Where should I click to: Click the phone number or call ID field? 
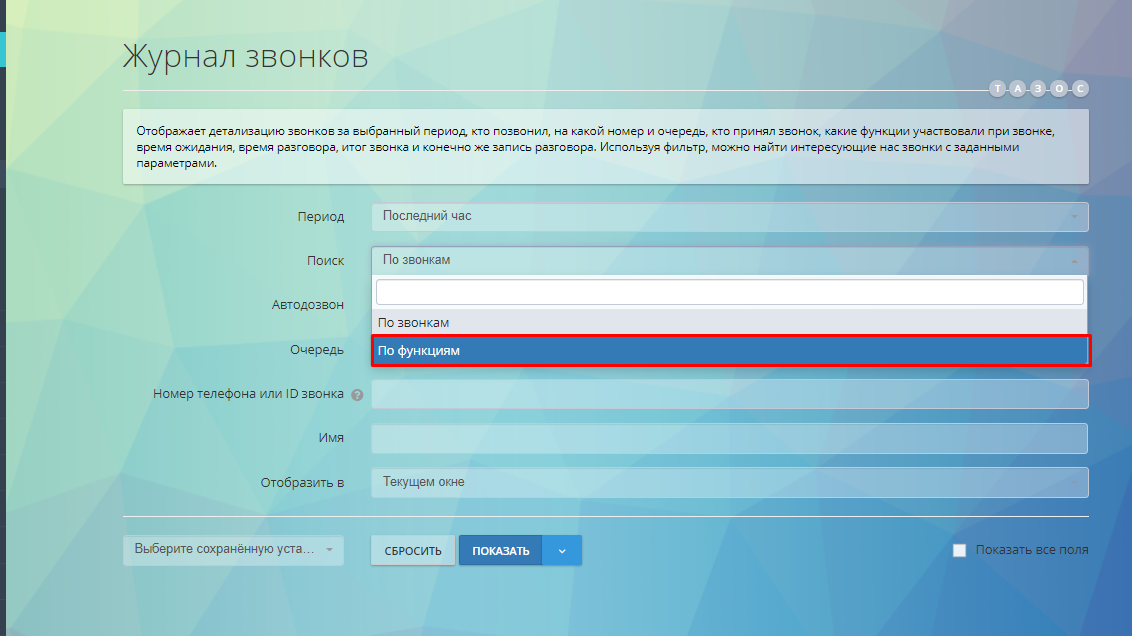pyautogui.click(x=729, y=395)
